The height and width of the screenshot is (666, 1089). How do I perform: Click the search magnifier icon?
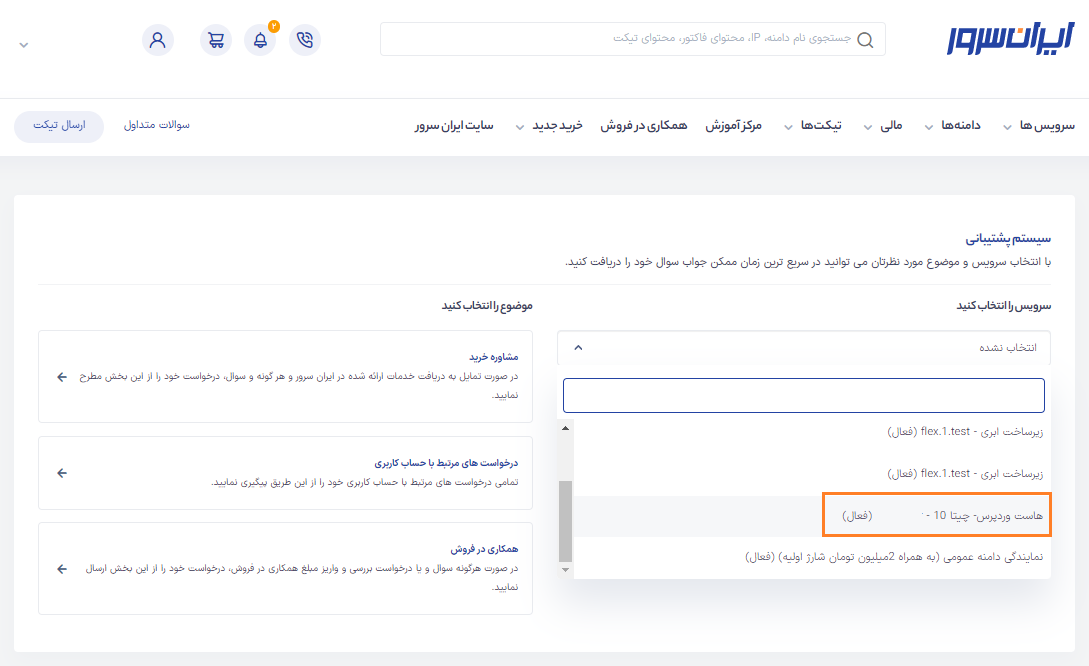pyautogui.click(x=865, y=40)
